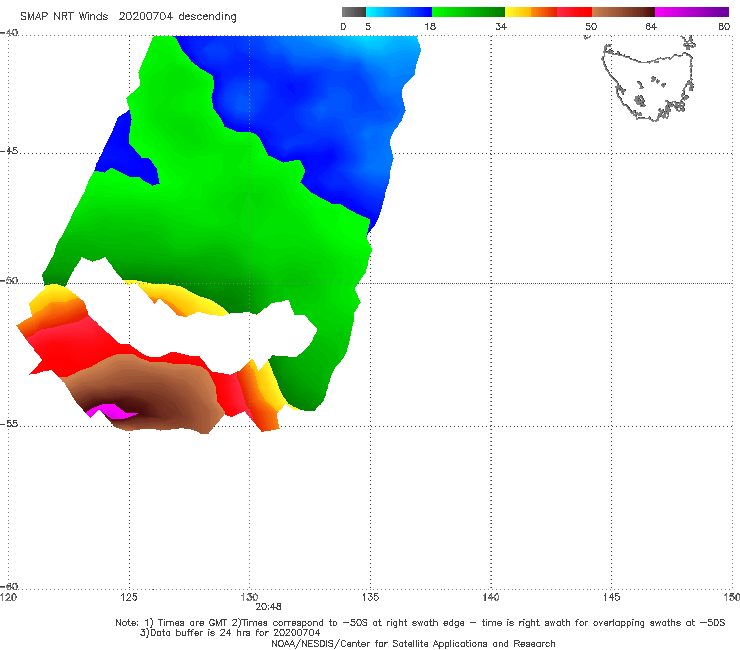The width and height of the screenshot is (740, 650).
Task: Click the latitude axis label '-60'
Action: [x=9, y=587]
